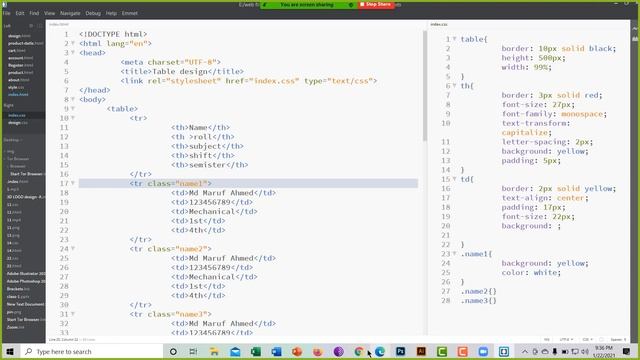Open Task View on taskbar
The height and width of the screenshot is (360, 640).
193,351
